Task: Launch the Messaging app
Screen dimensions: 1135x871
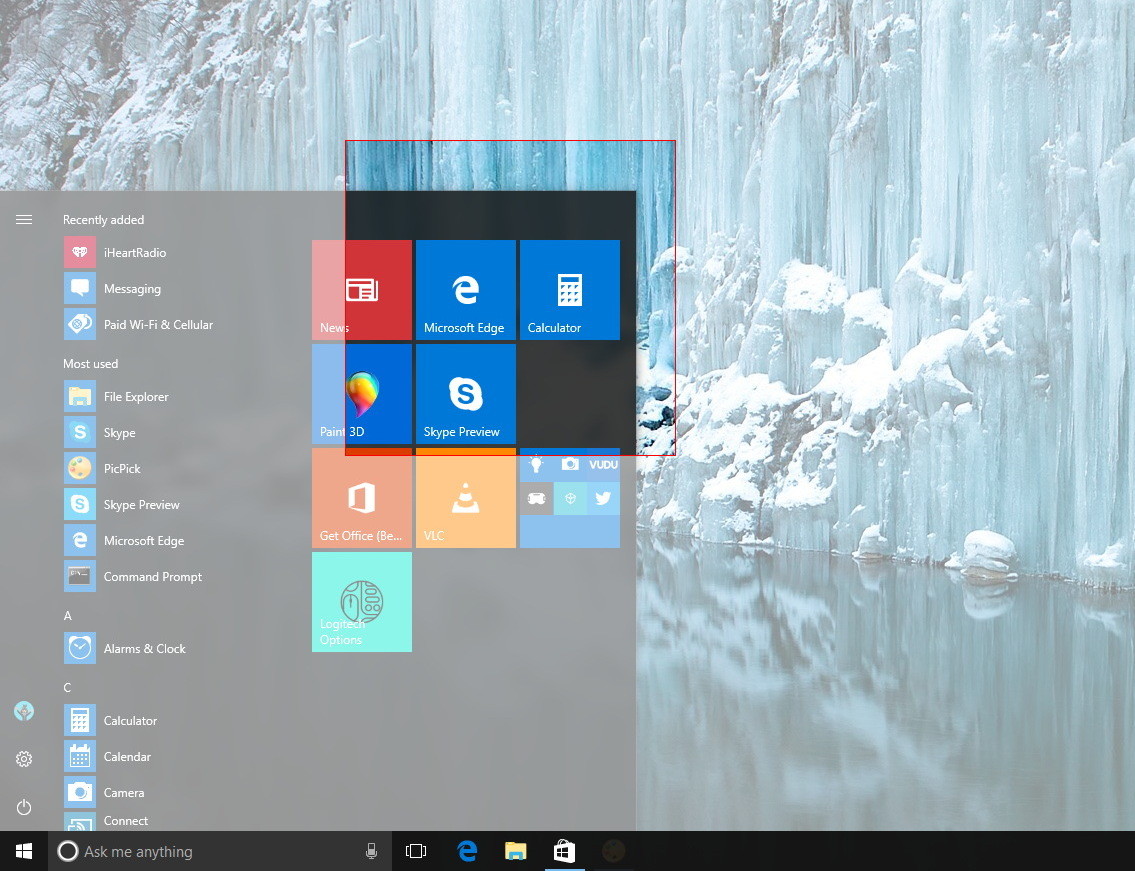Action: 131,288
